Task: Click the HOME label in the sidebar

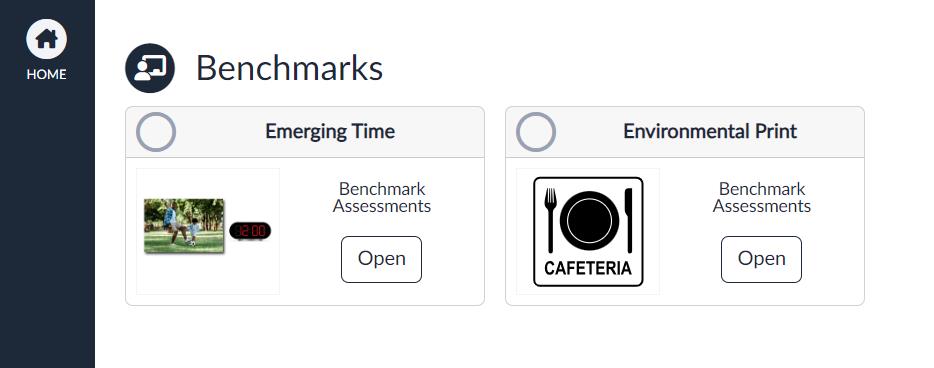Action: tap(46, 74)
